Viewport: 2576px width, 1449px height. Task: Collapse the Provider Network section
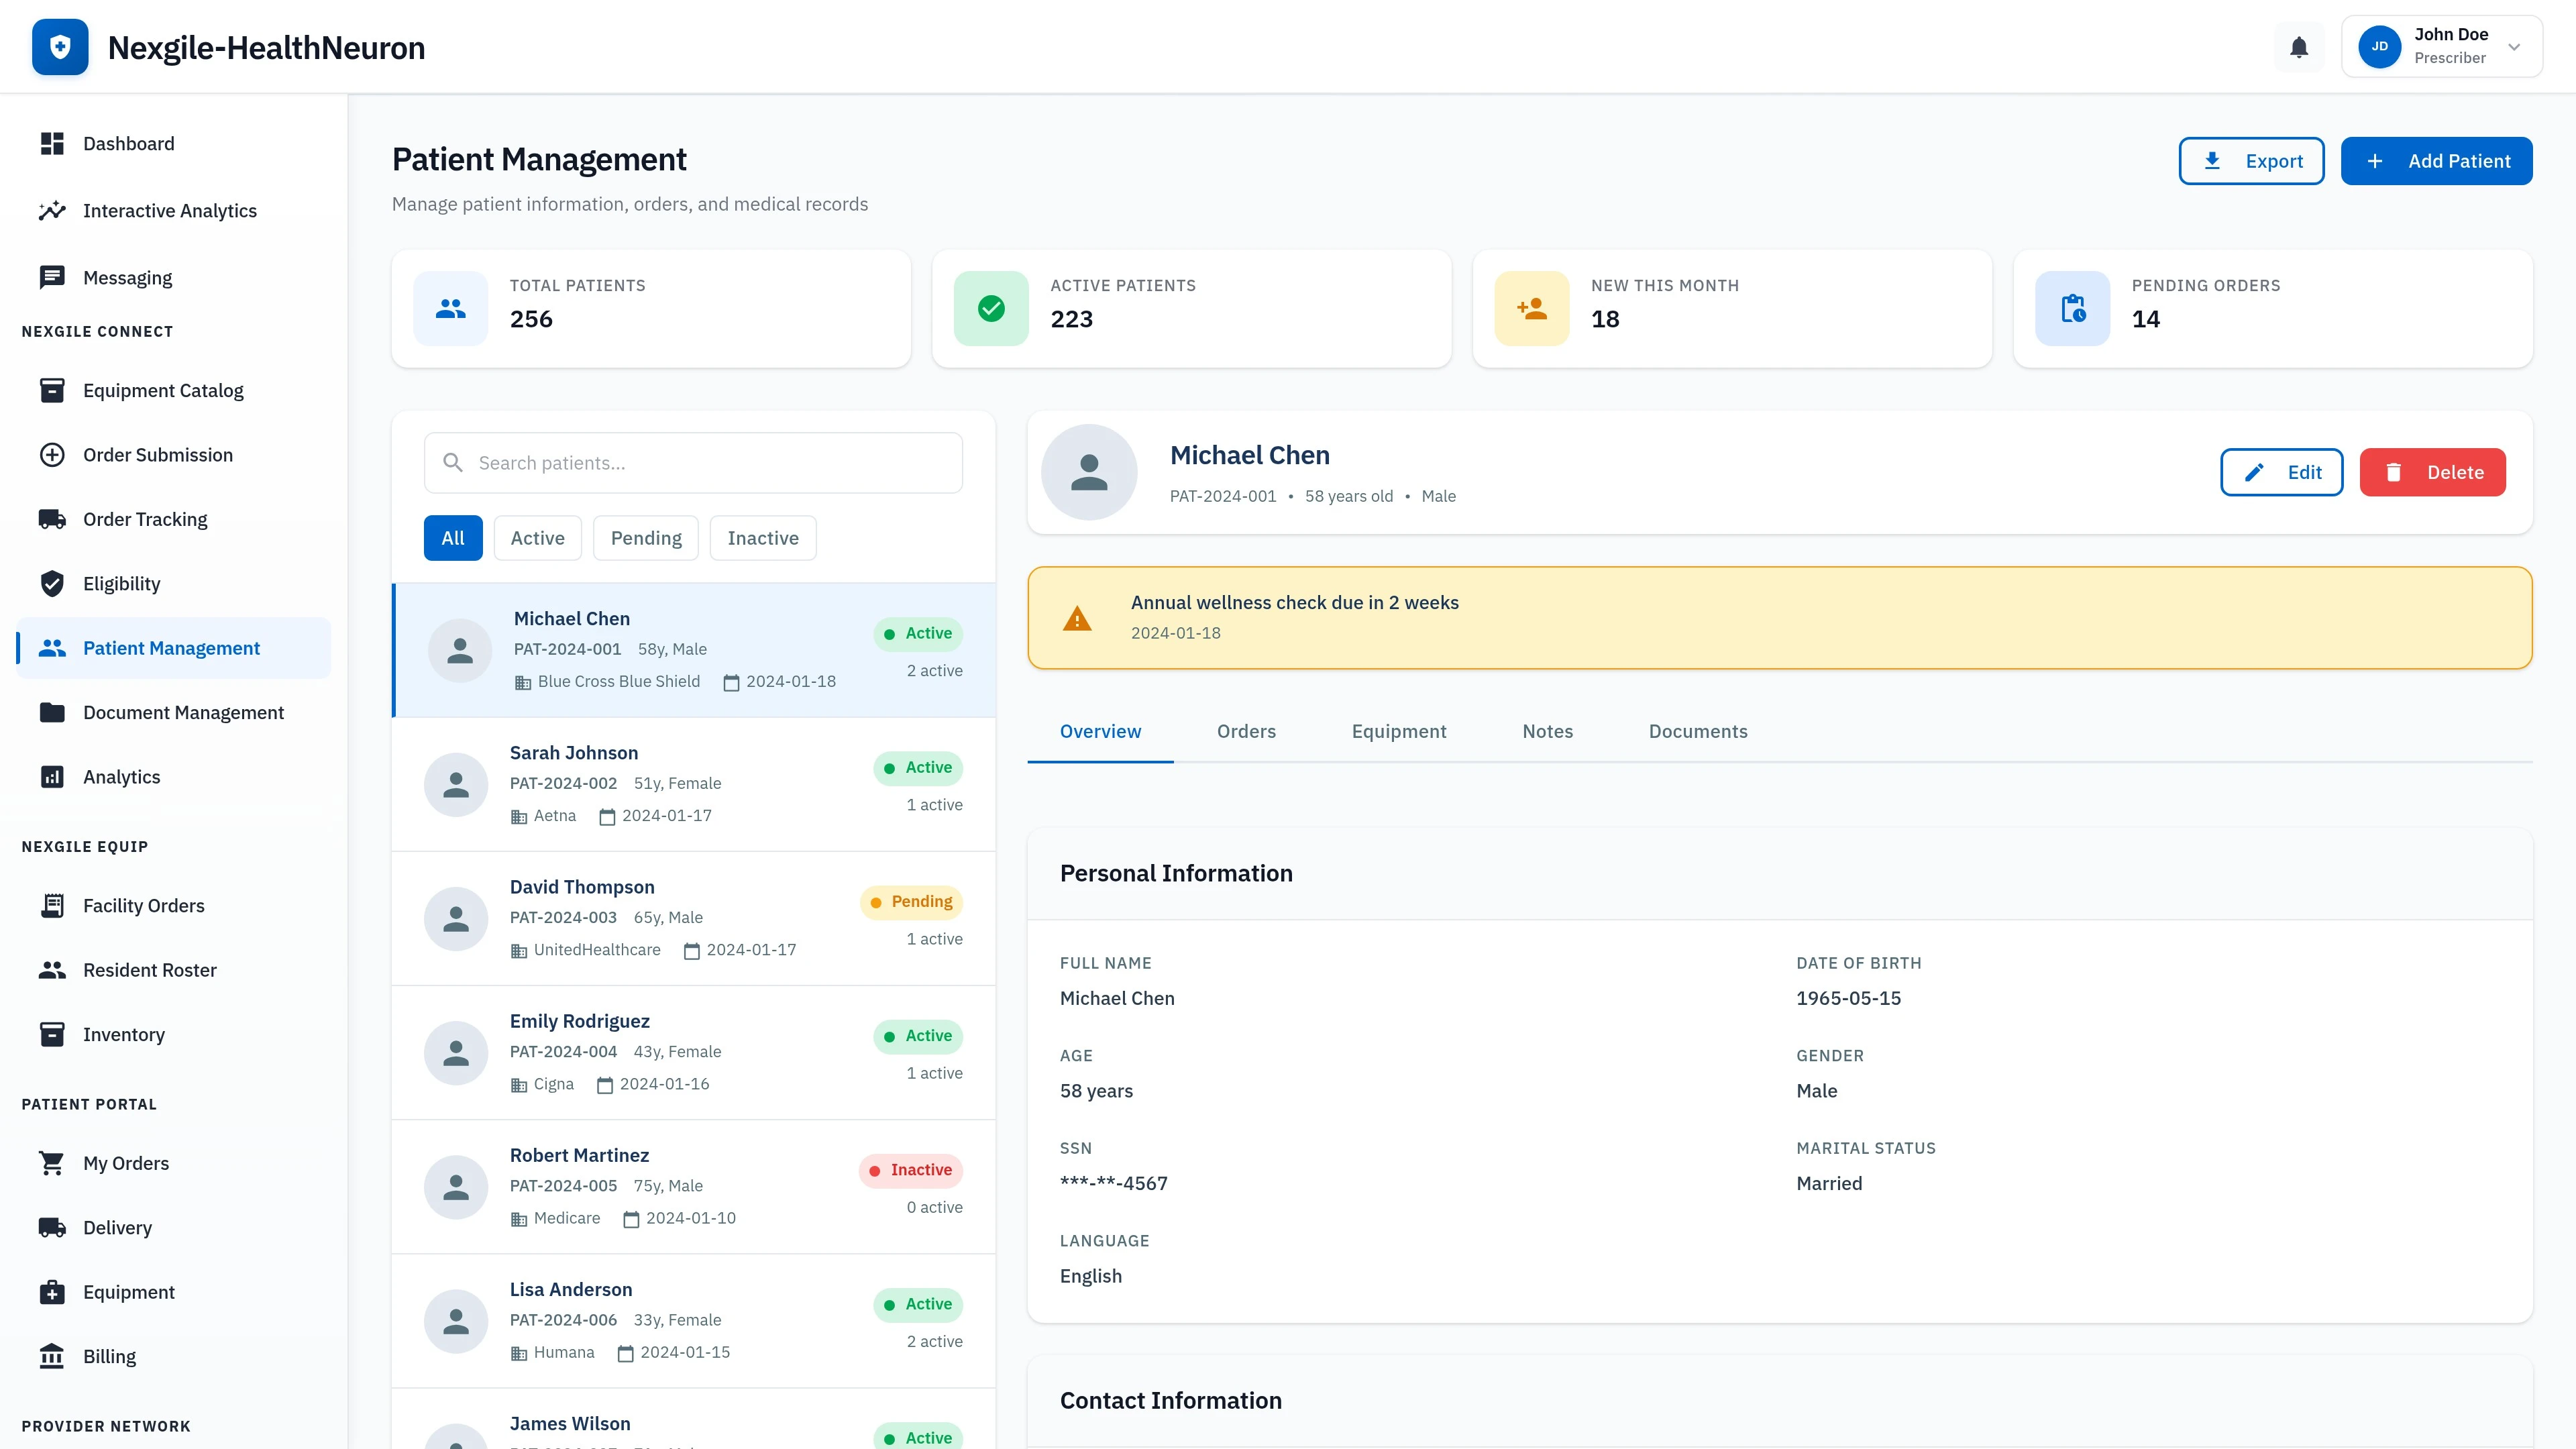(x=105, y=1426)
